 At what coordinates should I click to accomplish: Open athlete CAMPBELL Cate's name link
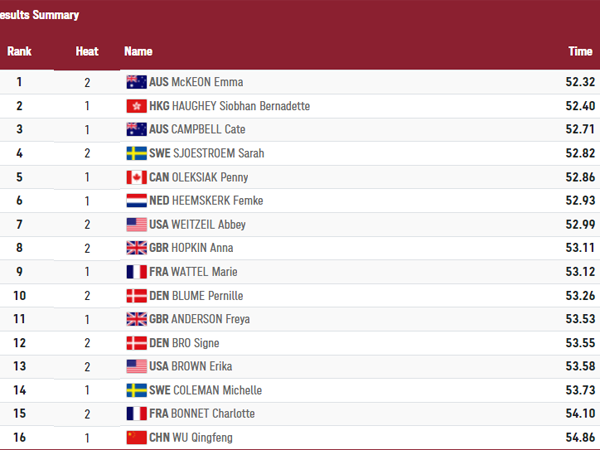tap(209, 130)
